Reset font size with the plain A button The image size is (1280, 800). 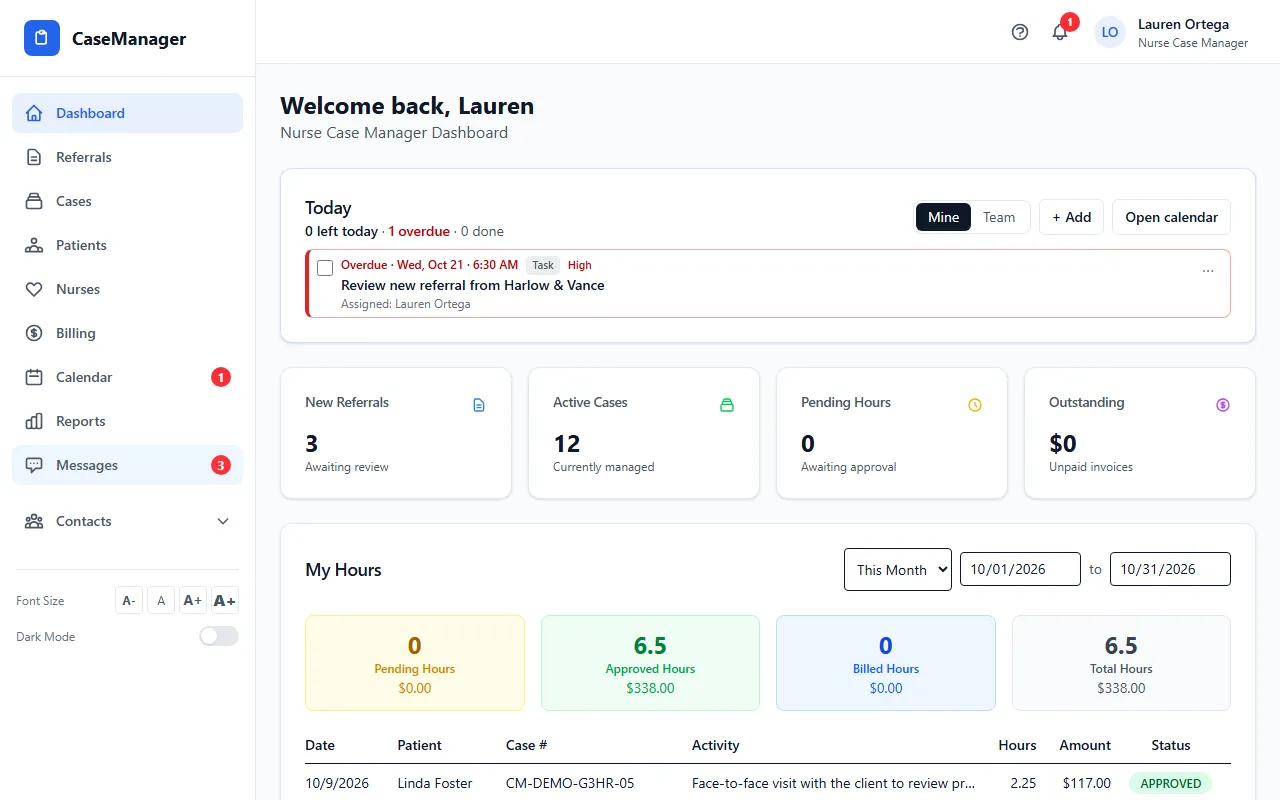(161, 600)
